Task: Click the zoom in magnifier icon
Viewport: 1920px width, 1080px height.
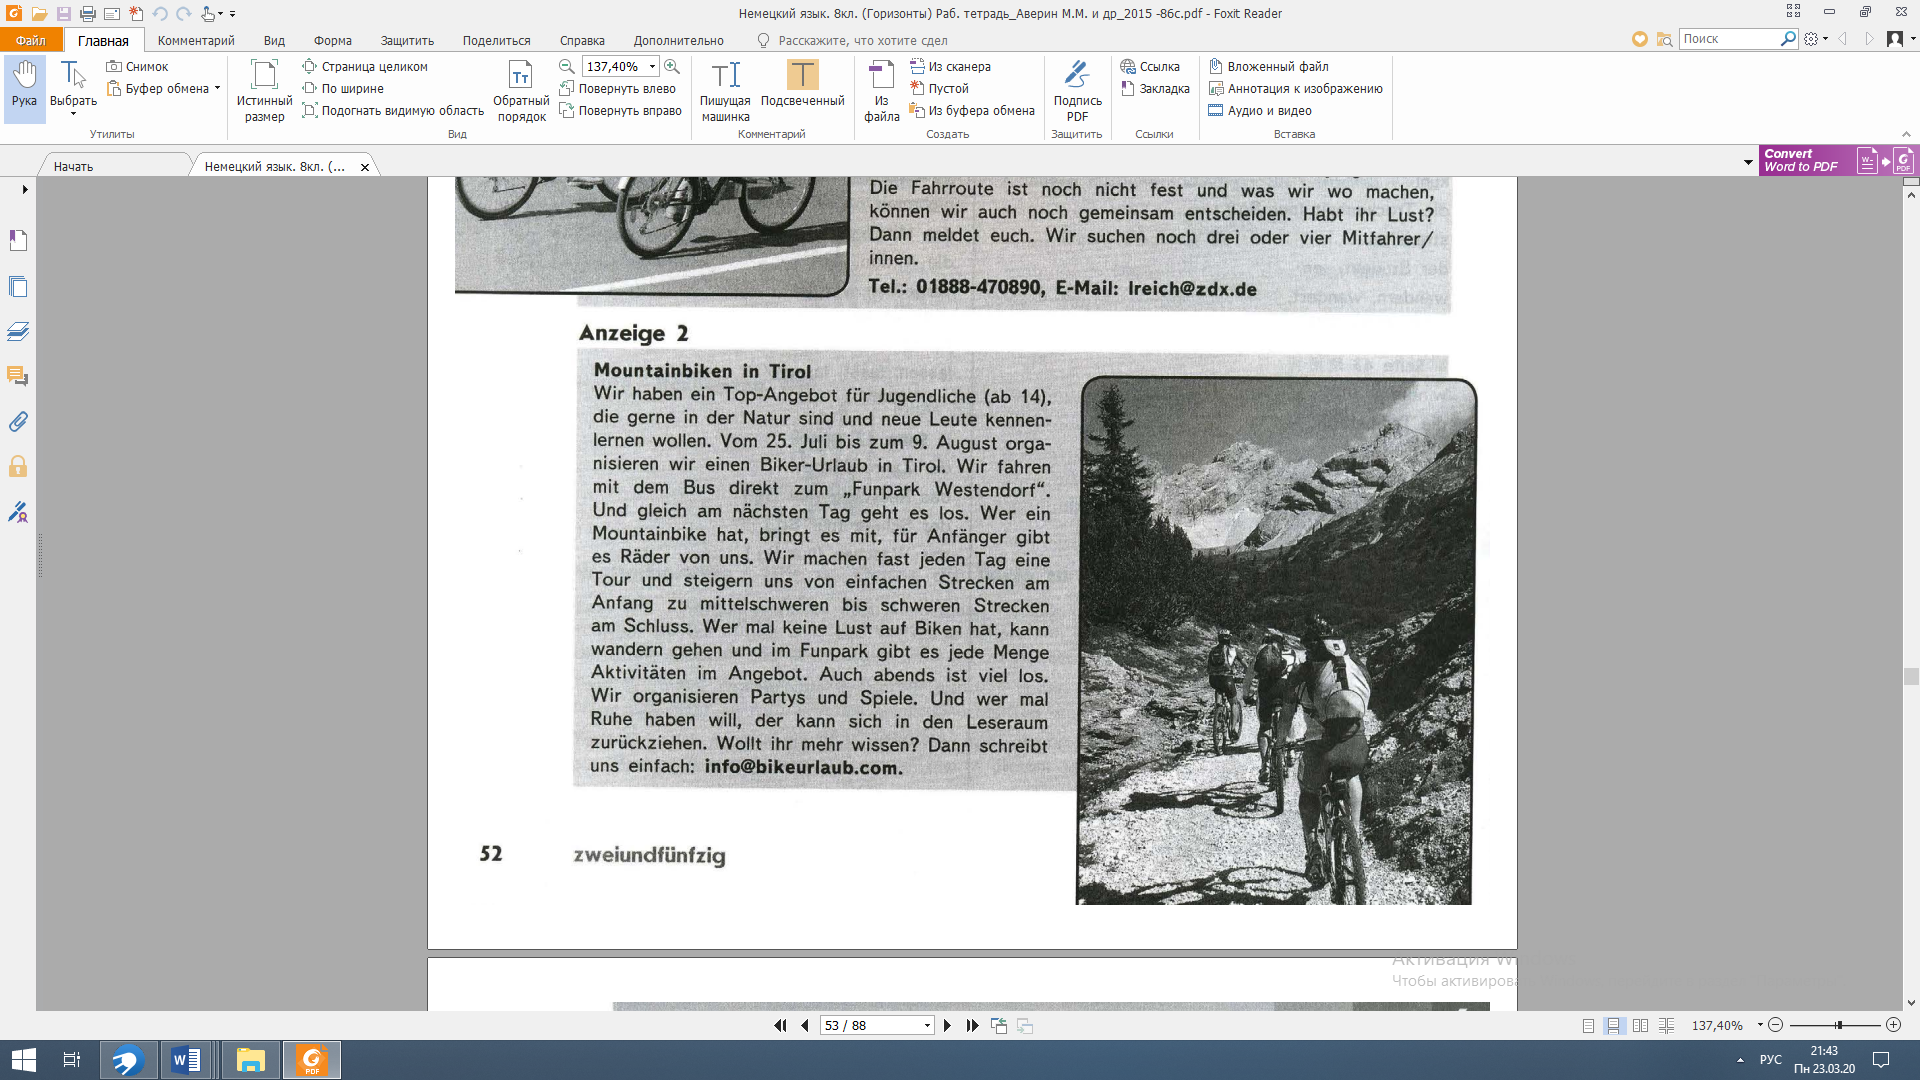Action: point(672,66)
